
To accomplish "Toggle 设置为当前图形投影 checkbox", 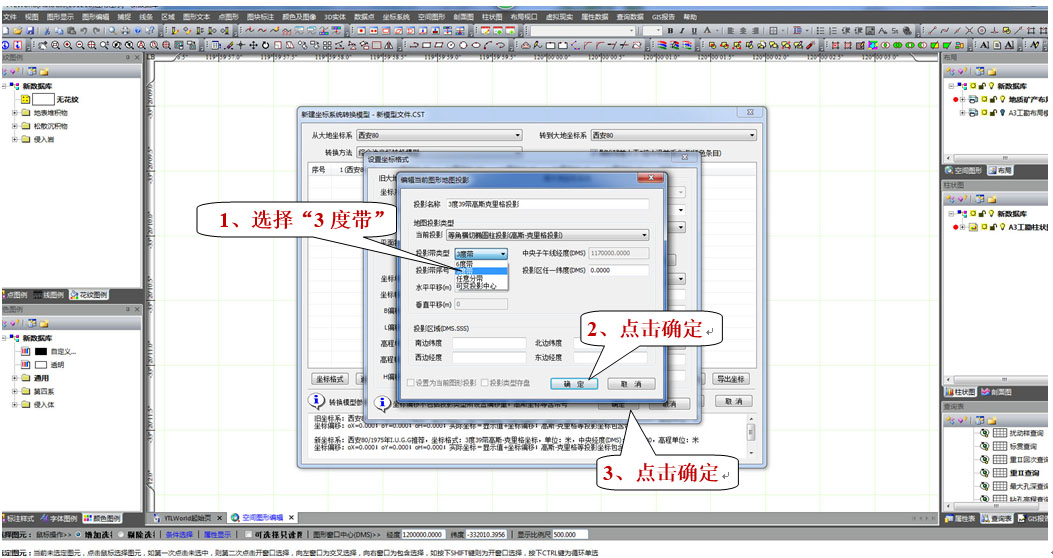I will pos(411,383).
